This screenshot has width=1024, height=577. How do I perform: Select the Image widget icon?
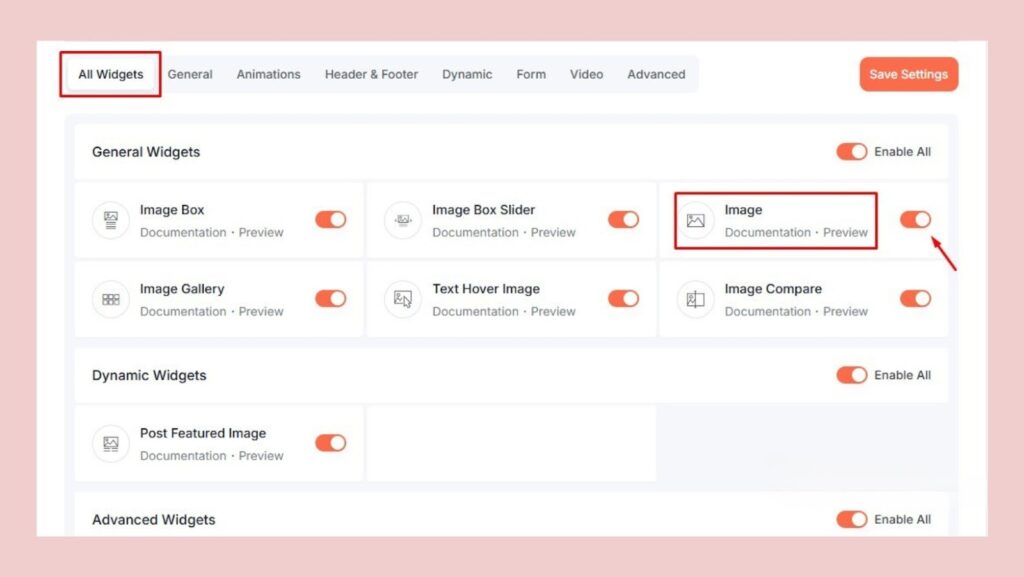[x=695, y=220]
